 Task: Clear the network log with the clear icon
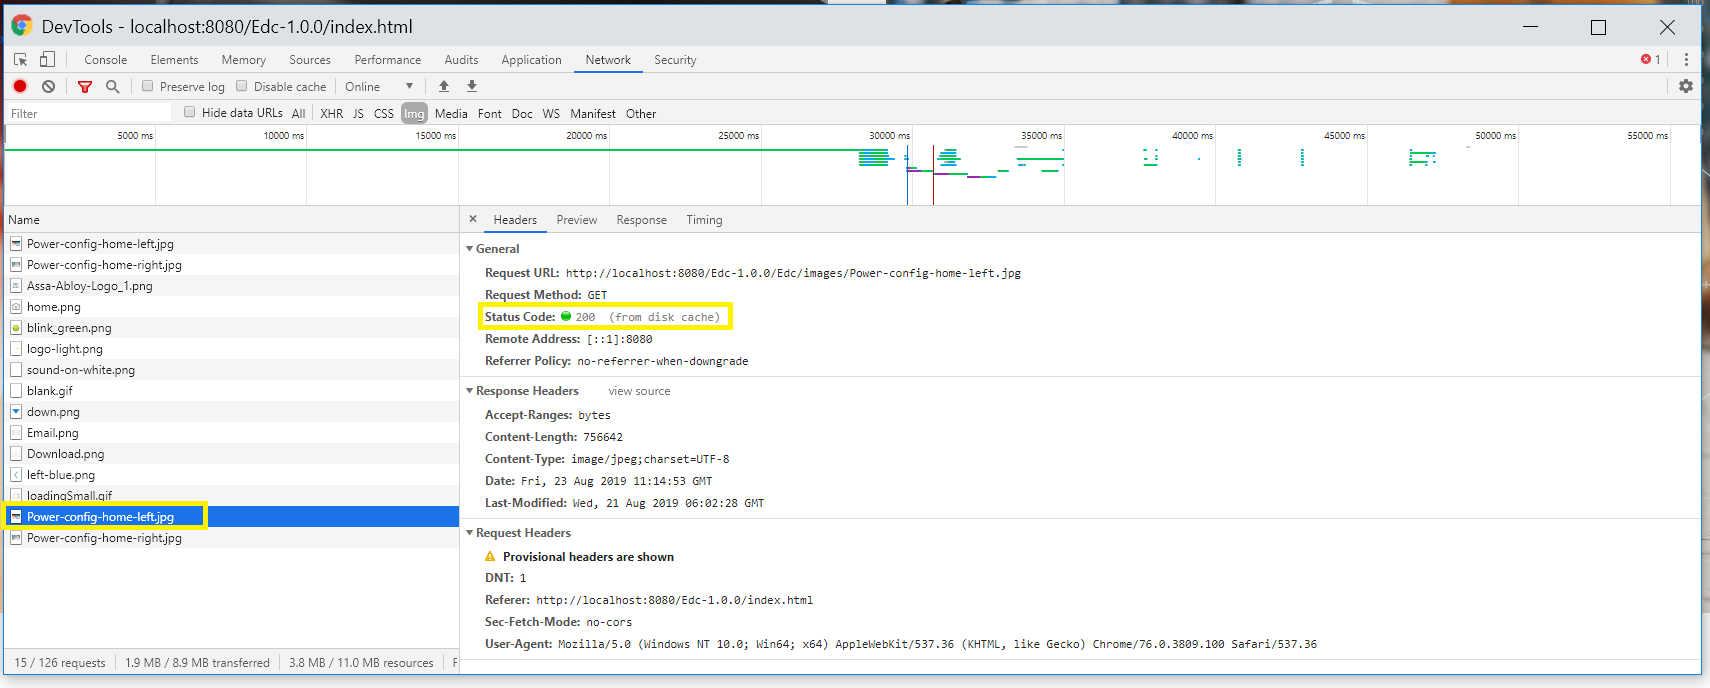pyautogui.click(x=48, y=87)
